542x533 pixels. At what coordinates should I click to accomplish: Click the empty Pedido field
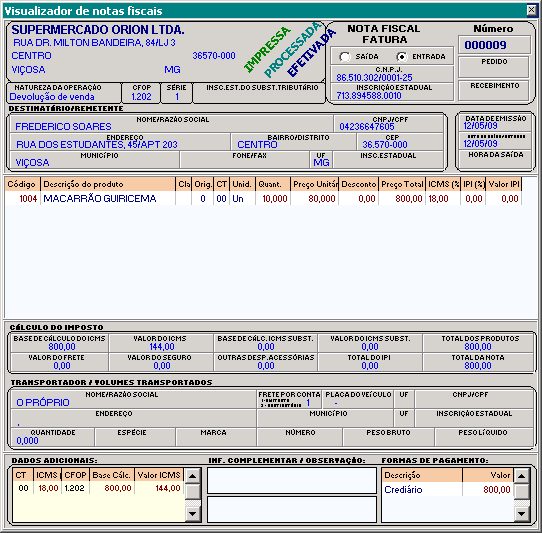coord(494,70)
